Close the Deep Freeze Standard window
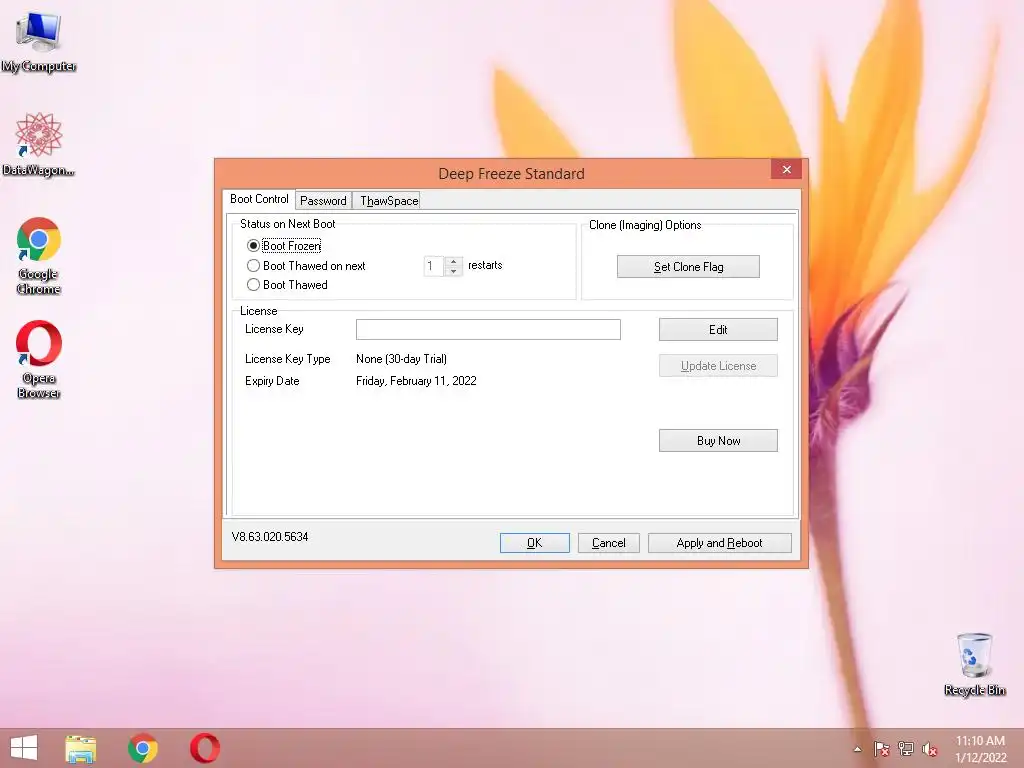 click(x=786, y=170)
